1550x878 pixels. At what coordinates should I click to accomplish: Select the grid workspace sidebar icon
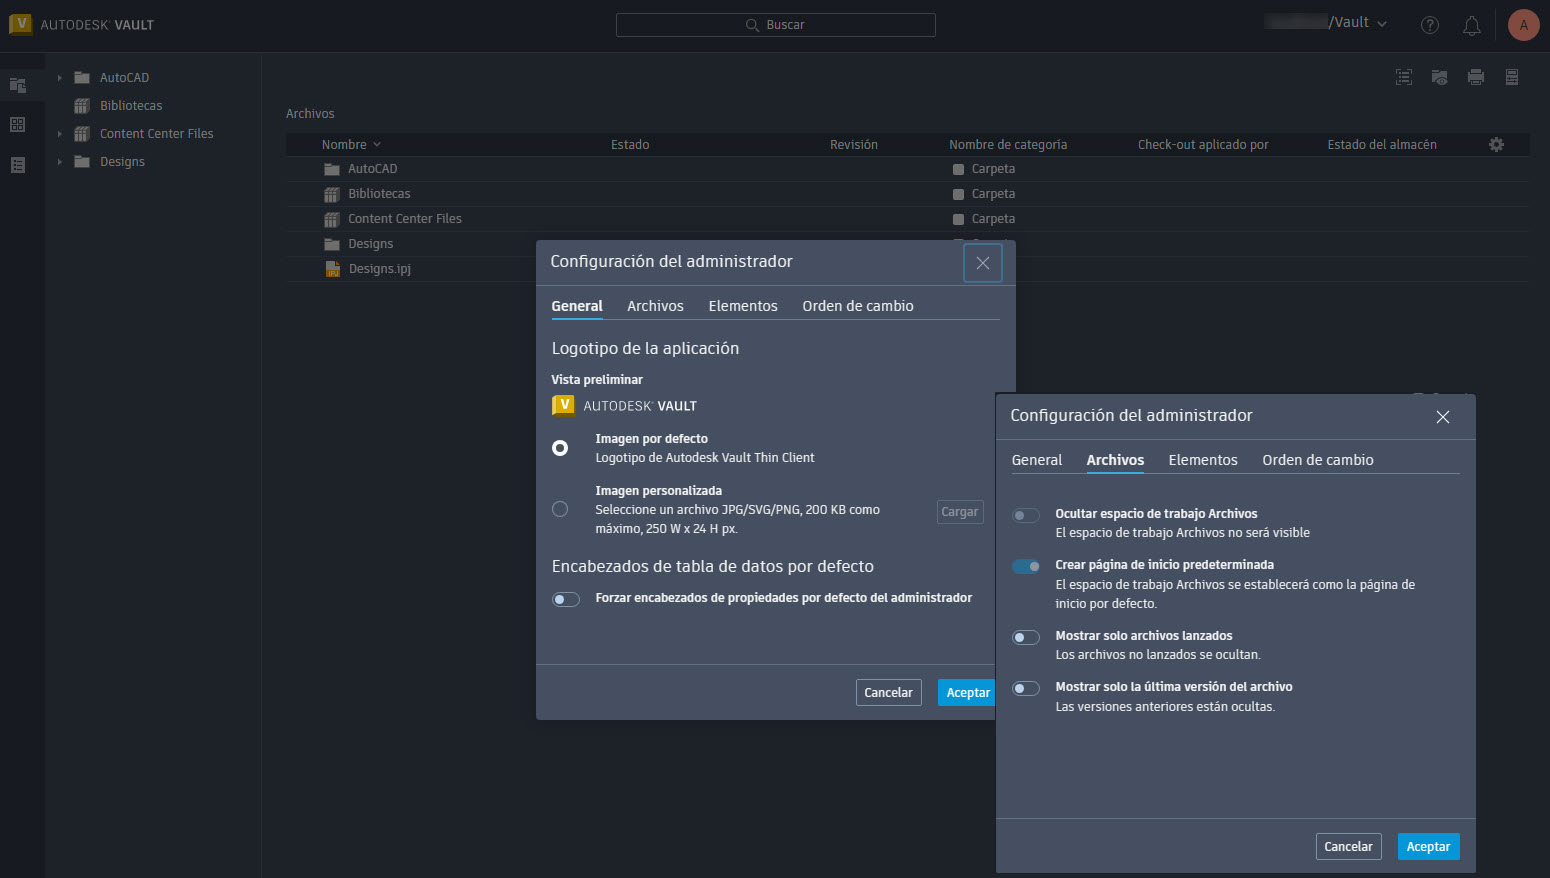coord(17,125)
